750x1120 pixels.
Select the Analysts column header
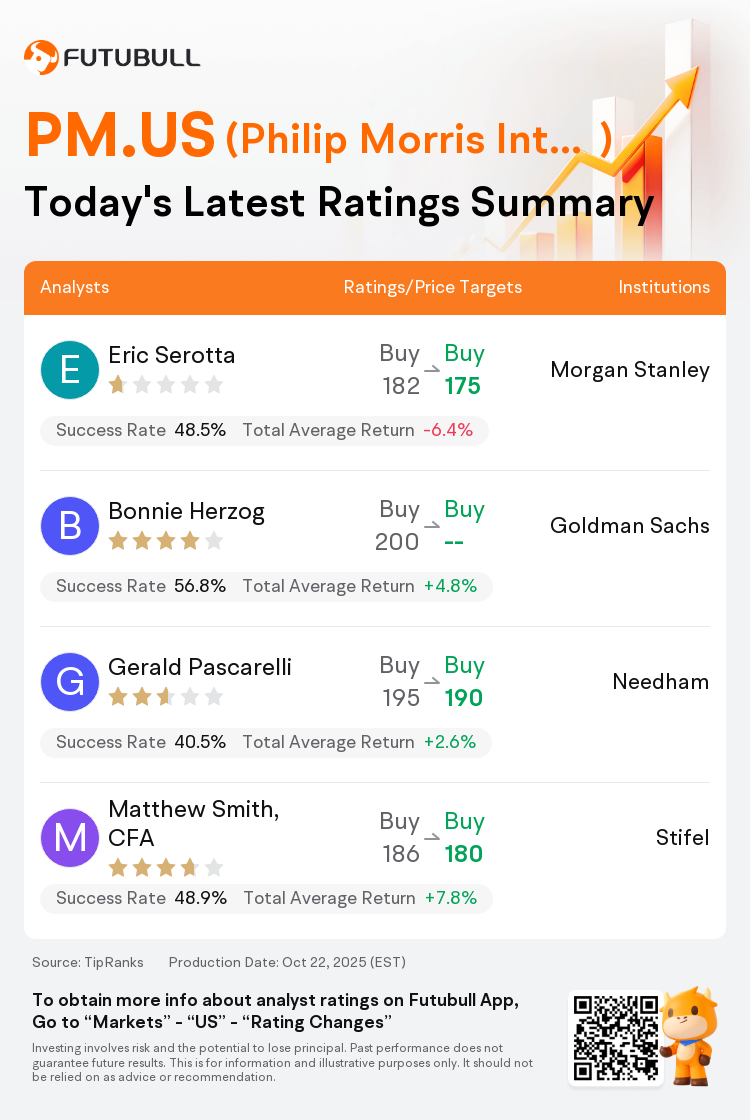pos(75,287)
